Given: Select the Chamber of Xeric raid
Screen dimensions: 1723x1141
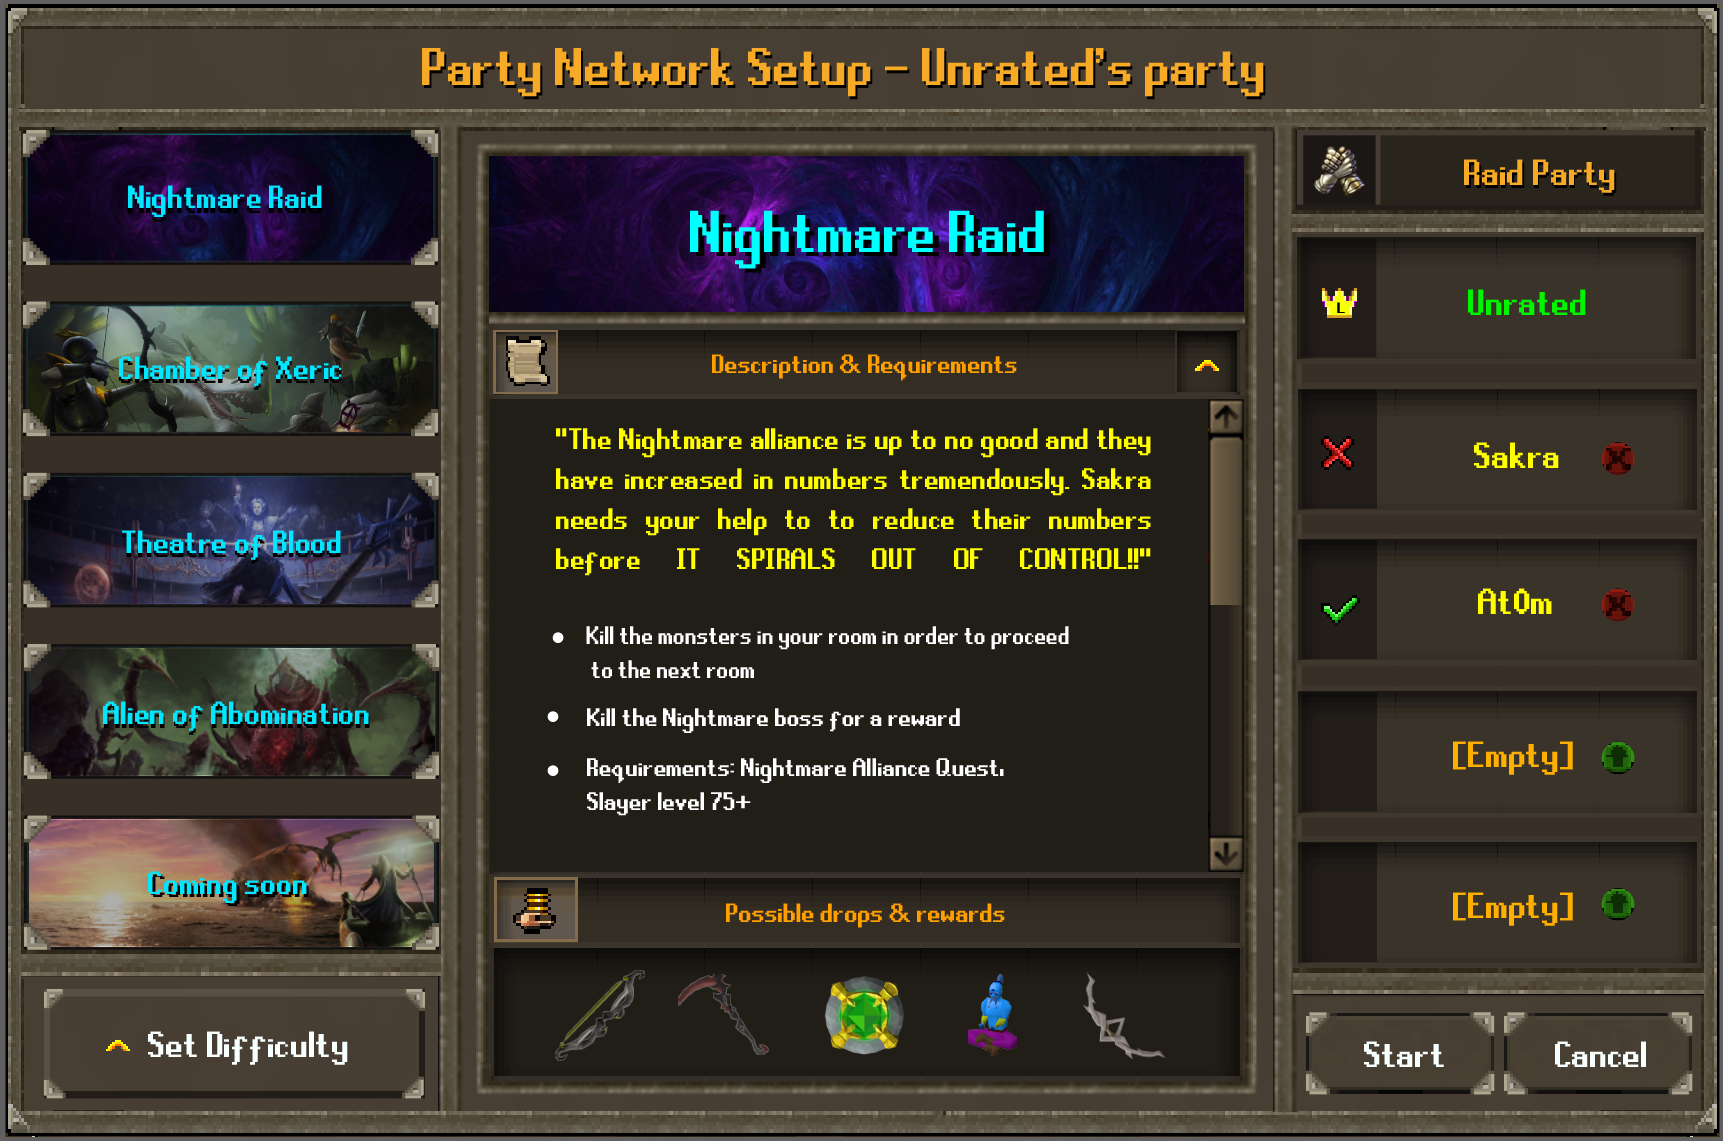Looking at the screenshot, I should point(231,369).
